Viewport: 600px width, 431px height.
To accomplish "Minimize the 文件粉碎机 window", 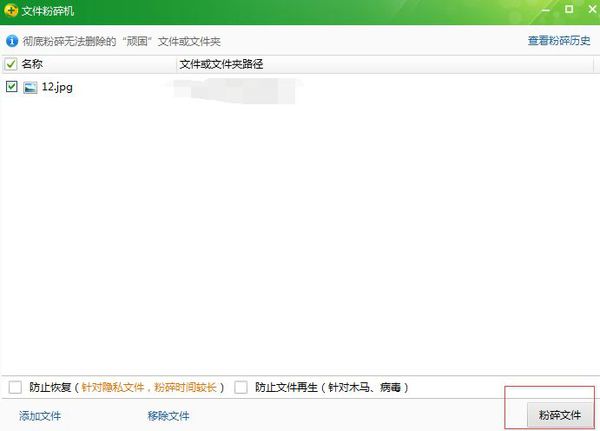I will pos(546,10).
